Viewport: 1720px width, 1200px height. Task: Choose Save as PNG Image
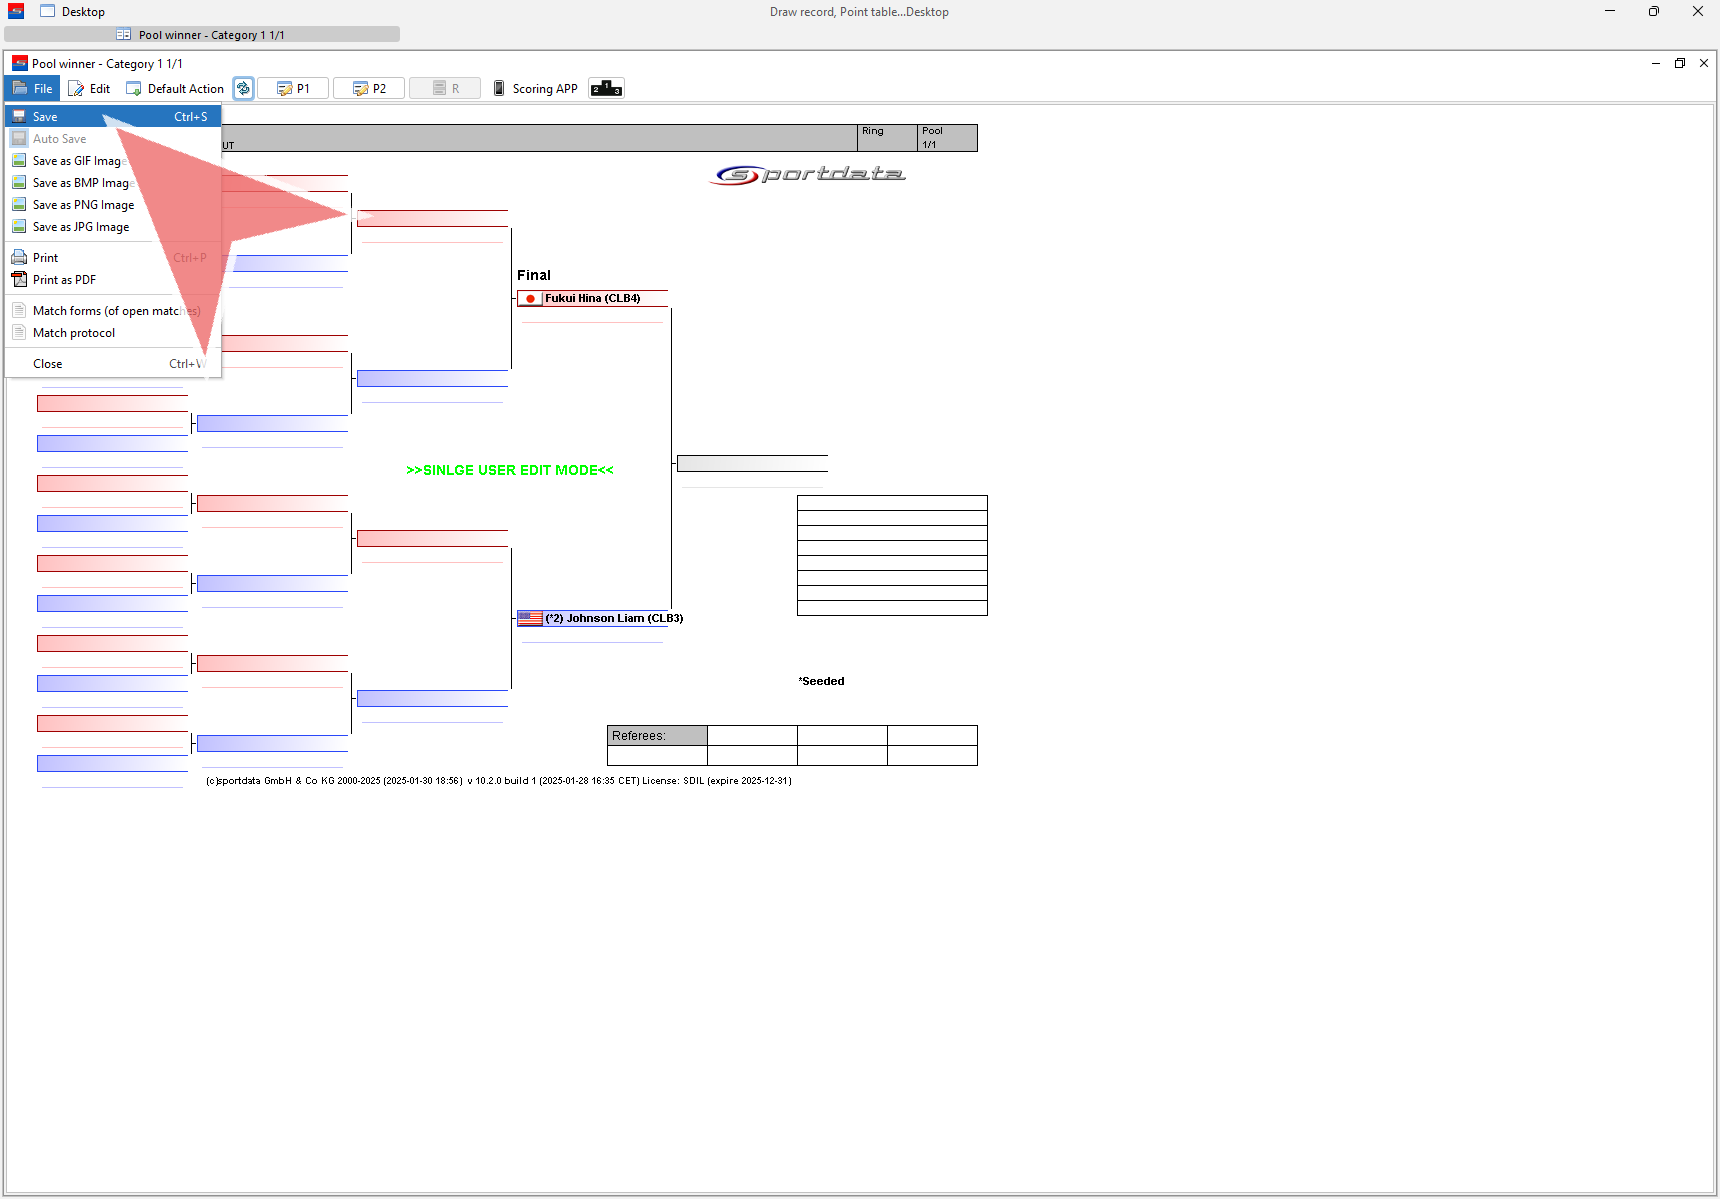pyautogui.click(x=113, y=205)
